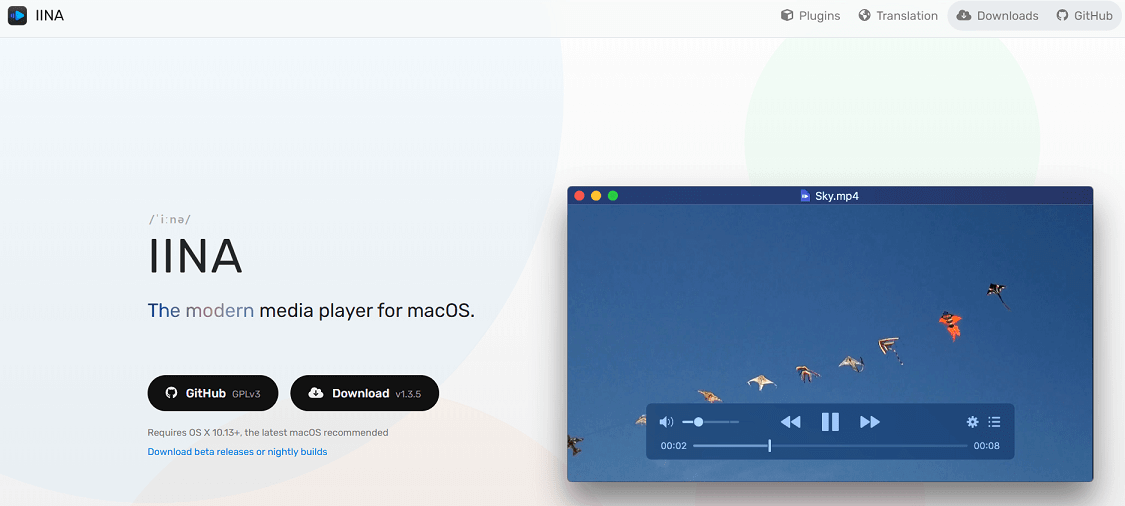Click the fast-forward button in the player

870,422
